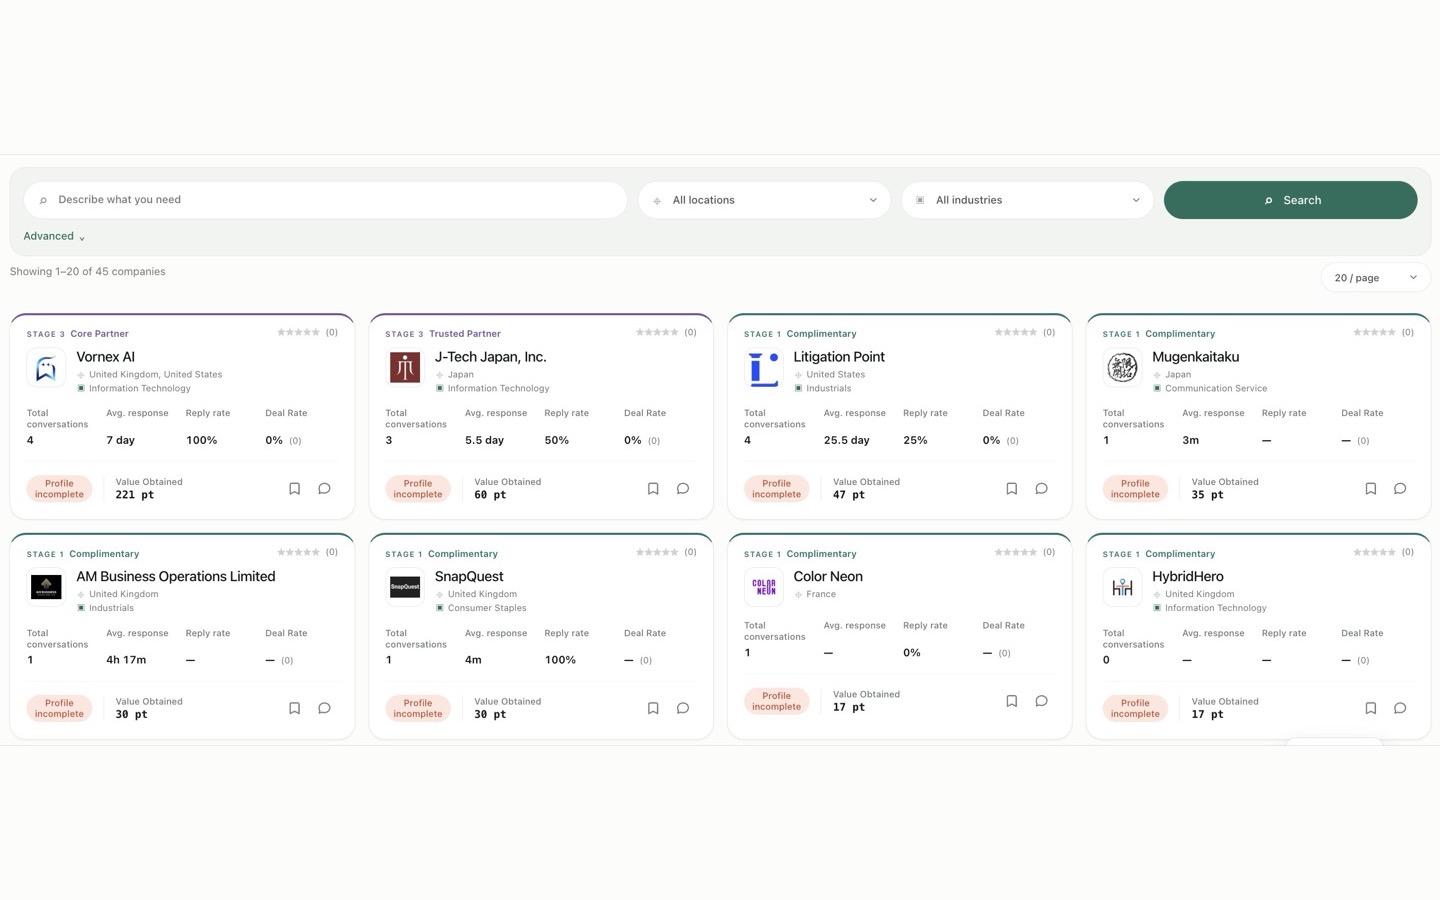The image size is (1440, 900).
Task: Click 'Profile incomplete' badge on Mugenkaitaku
Action: (1135, 489)
